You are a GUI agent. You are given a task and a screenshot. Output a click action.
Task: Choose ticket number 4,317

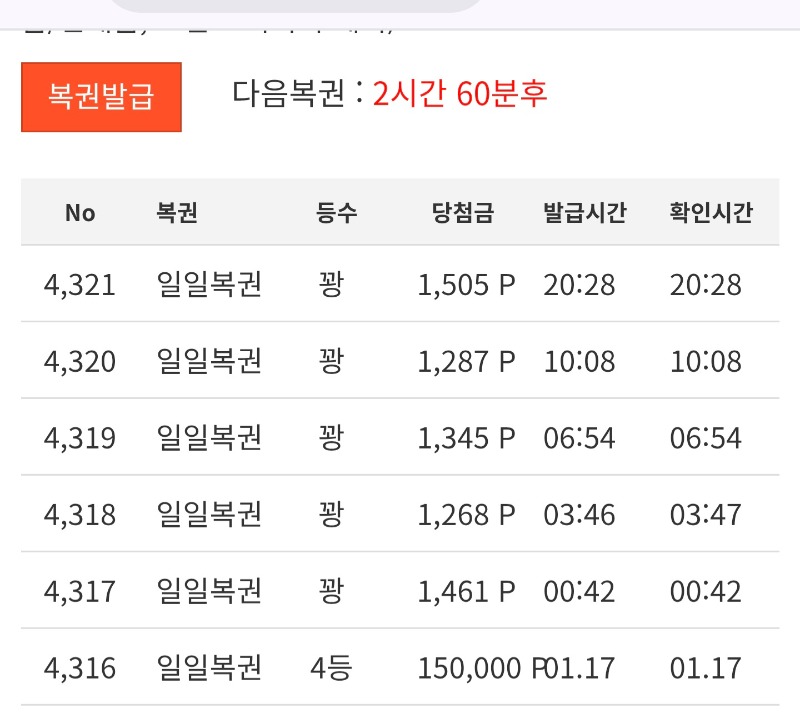[80, 591]
